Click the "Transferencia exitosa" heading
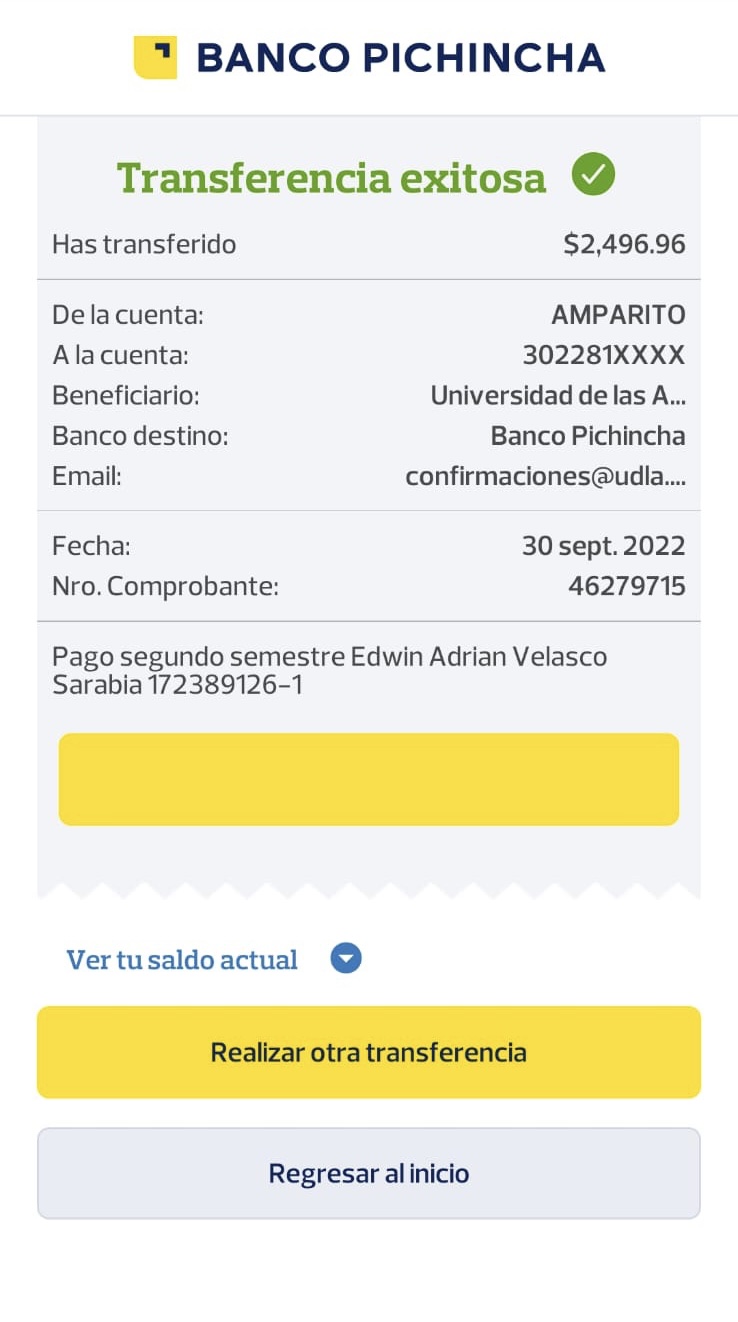This screenshot has height=1322, width=738. point(332,177)
